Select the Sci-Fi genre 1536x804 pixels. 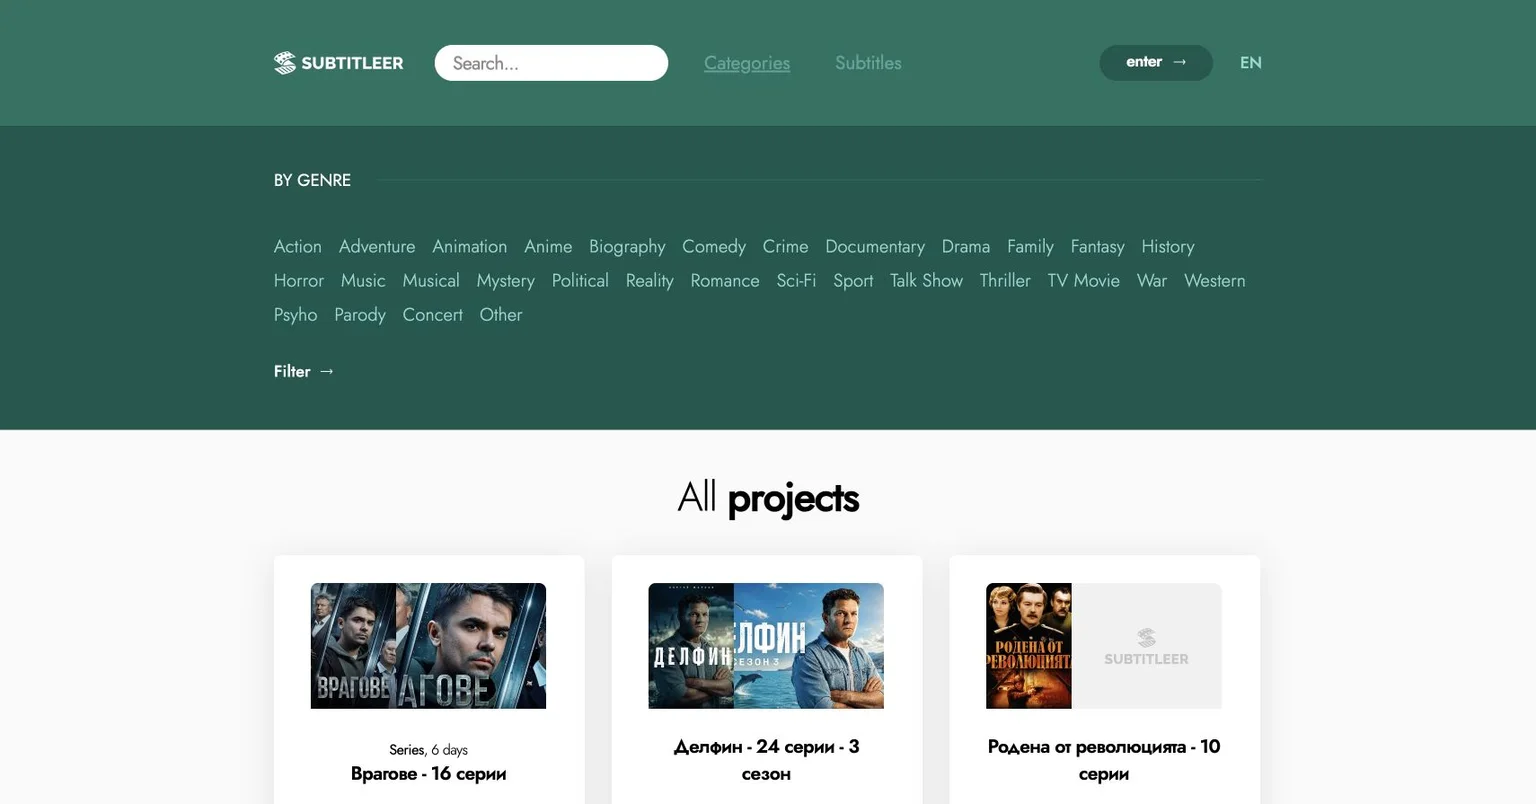796,280
